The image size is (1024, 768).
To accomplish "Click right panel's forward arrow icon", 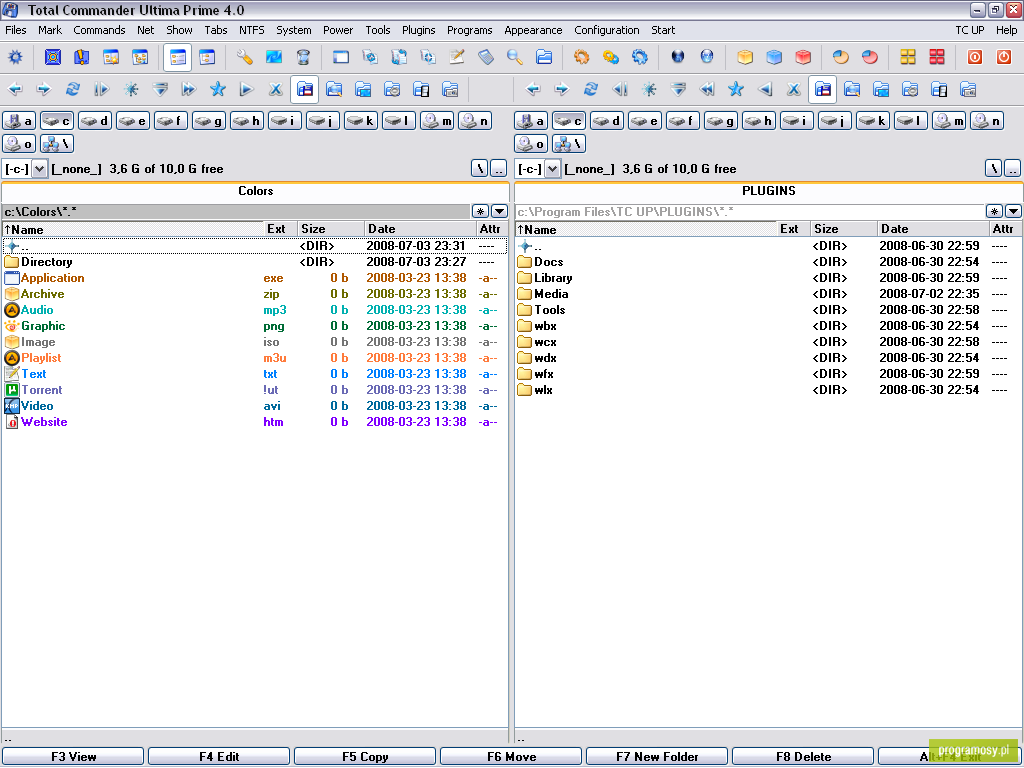I will pyautogui.click(x=562, y=89).
